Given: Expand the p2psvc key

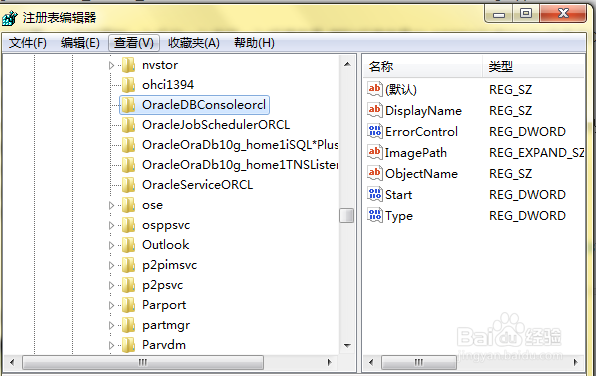Looking at the screenshot, I should tap(111, 286).
